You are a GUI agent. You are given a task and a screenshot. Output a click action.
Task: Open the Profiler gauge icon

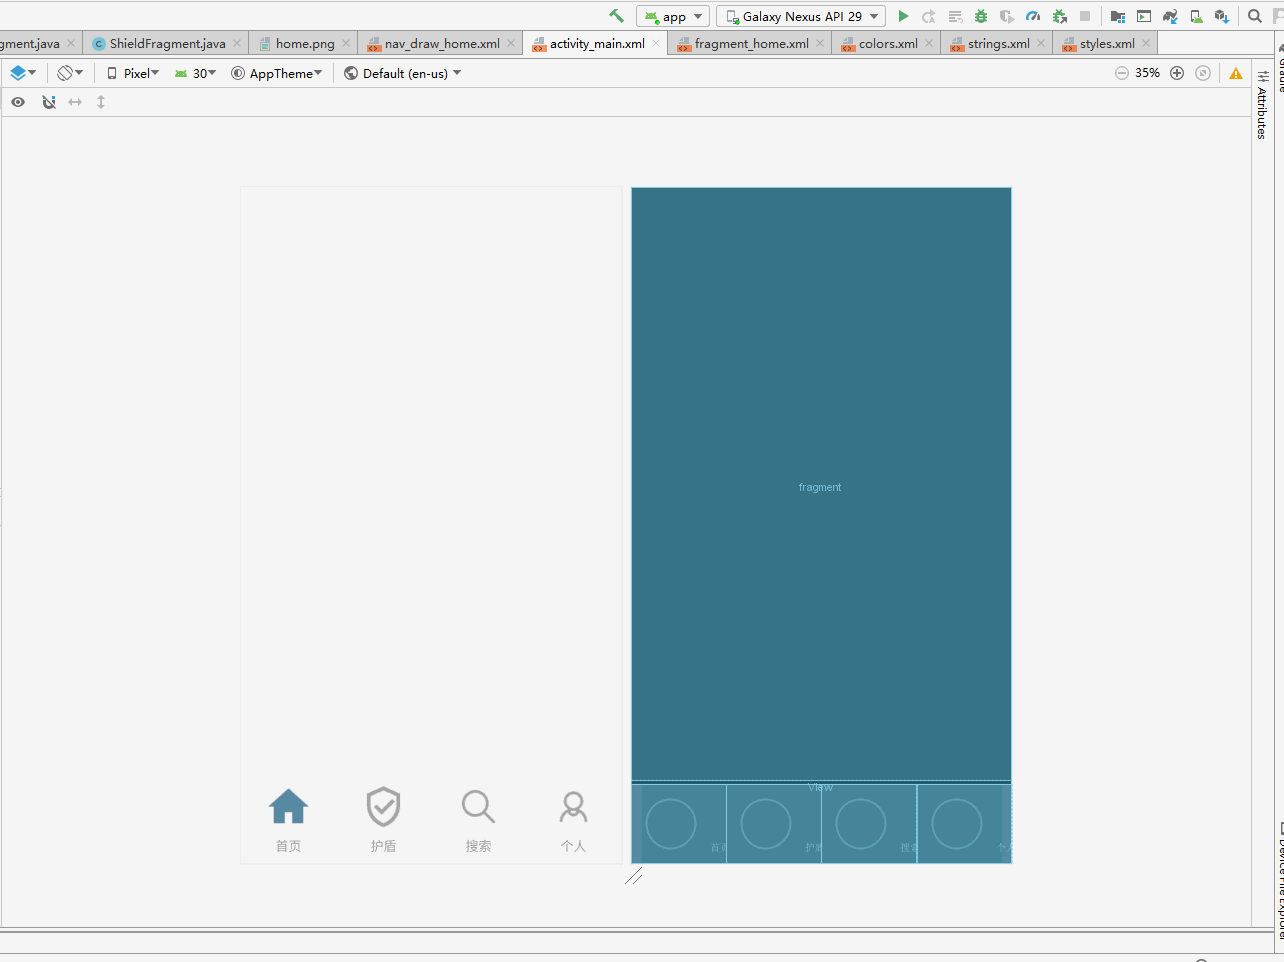pos(1033,16)
